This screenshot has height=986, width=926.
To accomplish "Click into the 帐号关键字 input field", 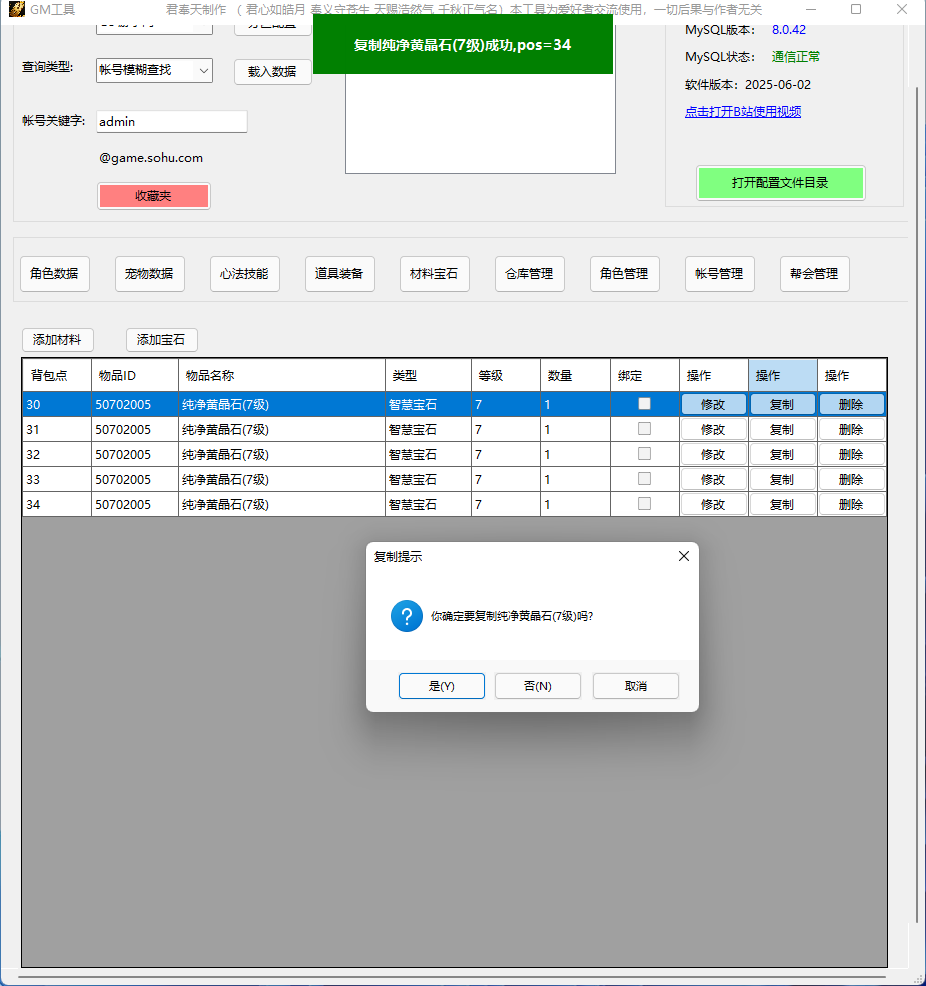I will coord(171,122).
